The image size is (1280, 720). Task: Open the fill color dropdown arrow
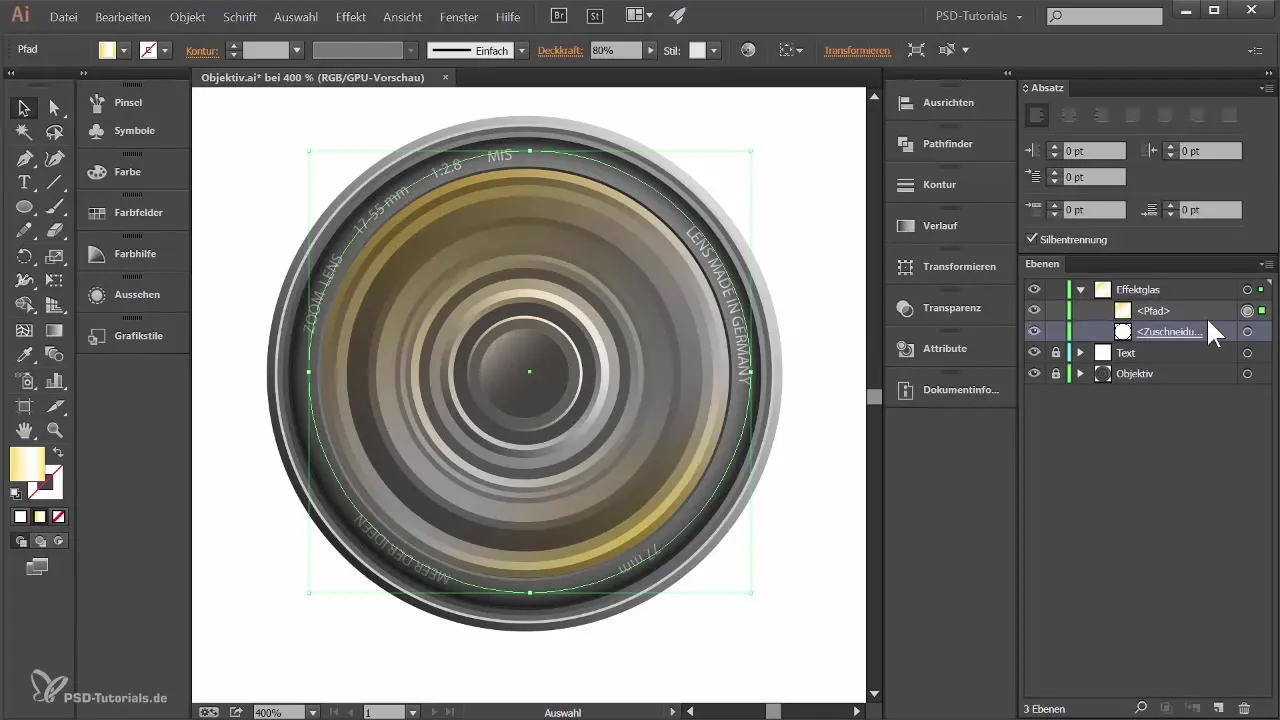[x=125, y=50]
